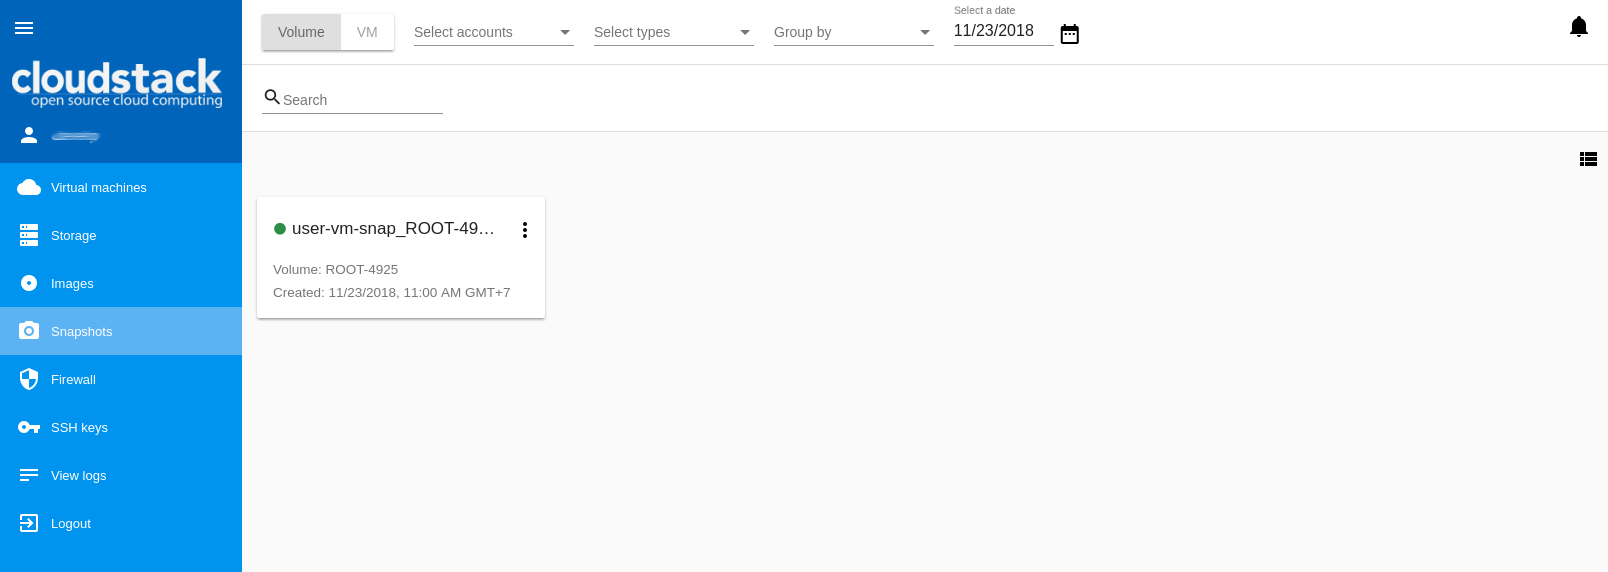Click the notifications bell icon
1608x572 pixels.
(x=1578, y=27)
